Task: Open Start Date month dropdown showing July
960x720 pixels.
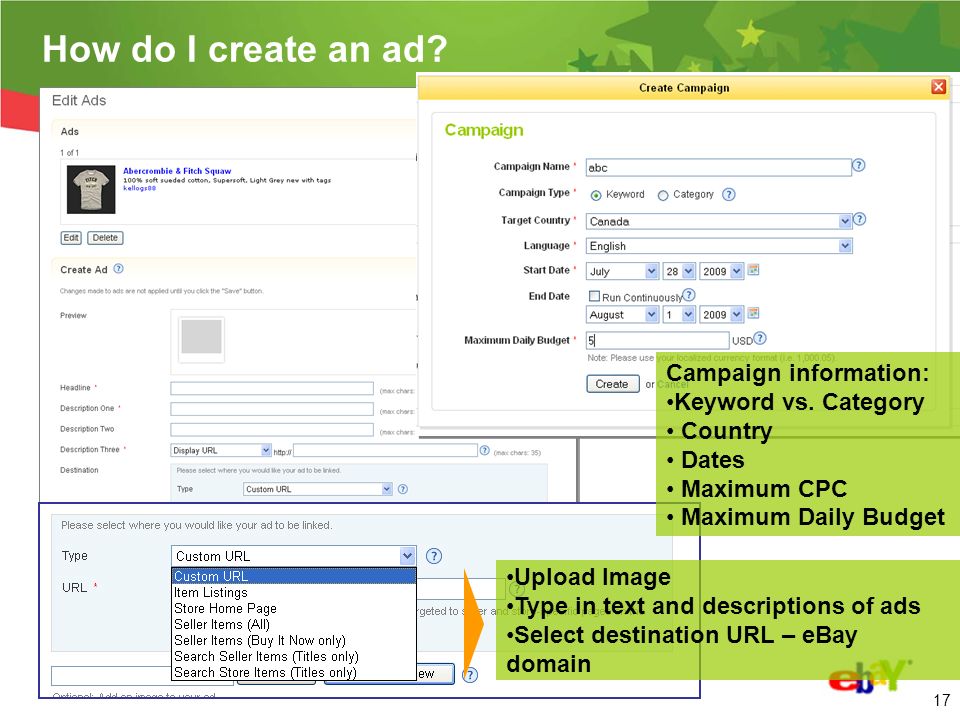Action: pos(622,271)
